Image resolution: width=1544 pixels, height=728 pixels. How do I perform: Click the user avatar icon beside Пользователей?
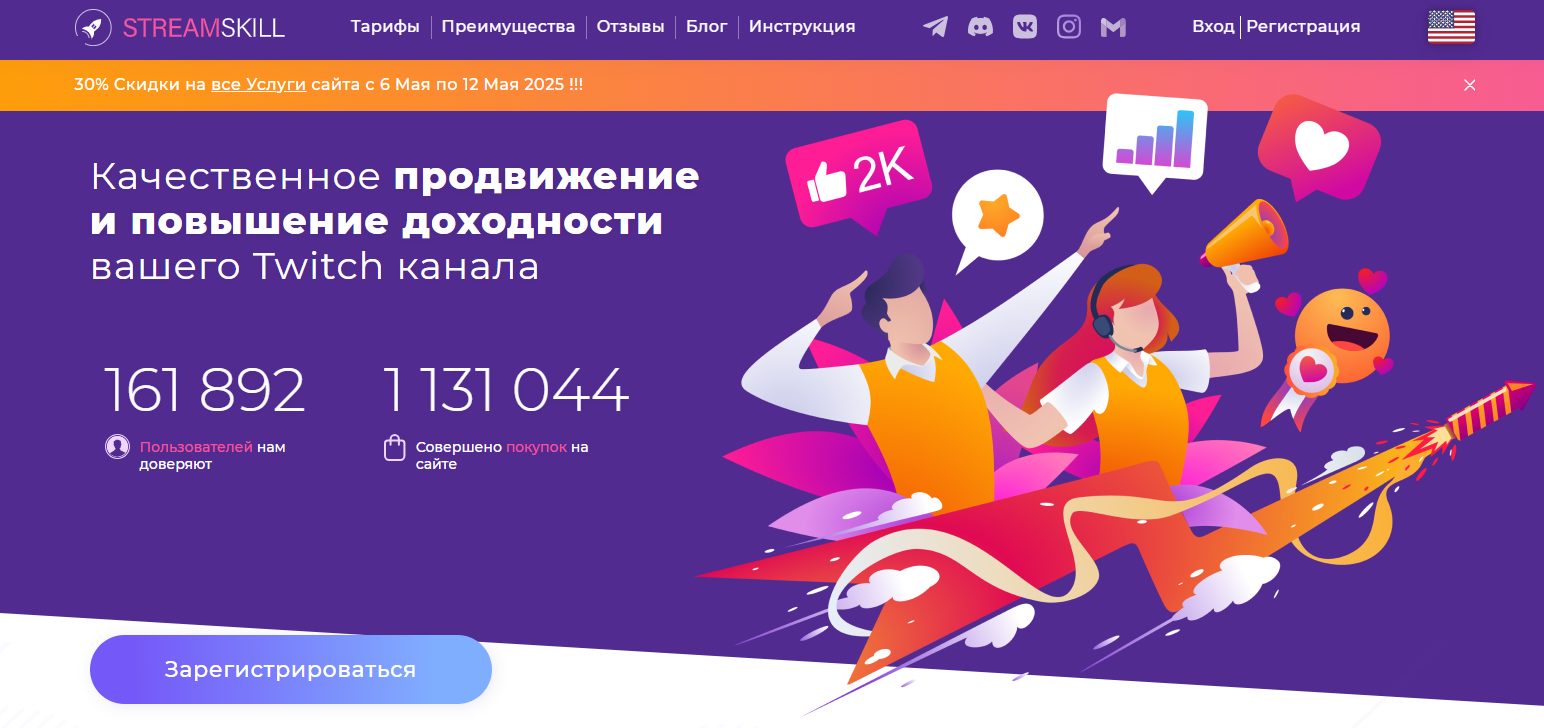coord(117,447)
